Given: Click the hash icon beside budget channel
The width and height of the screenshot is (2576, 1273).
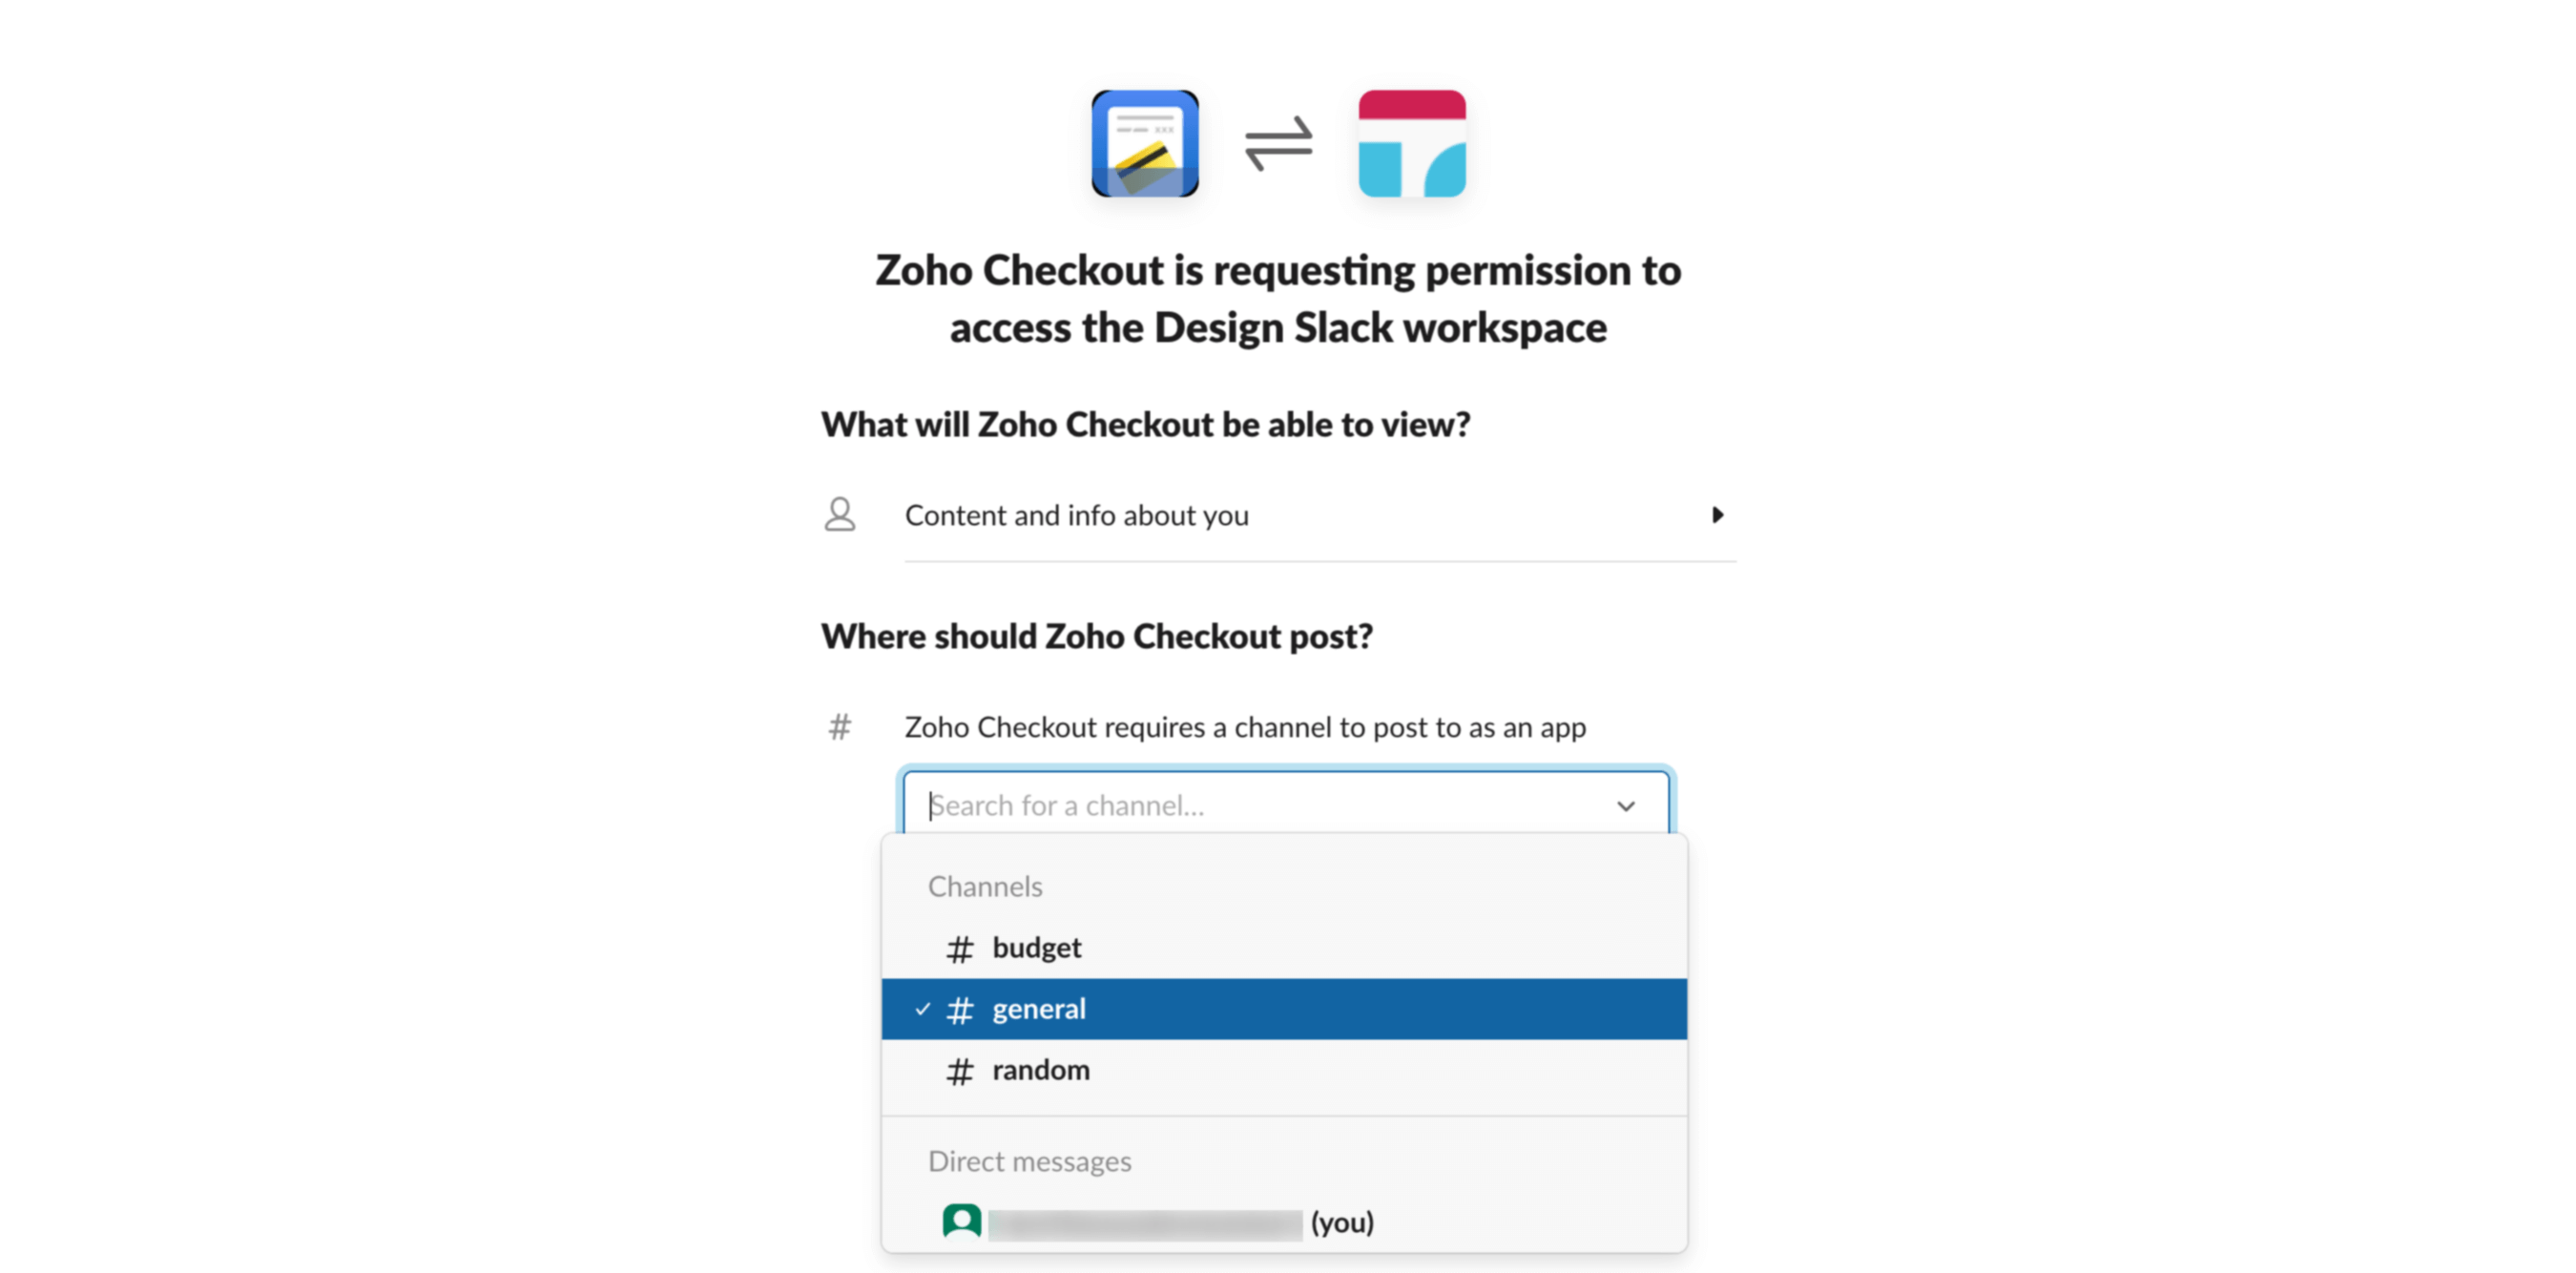Looking at the screenshot, I should (x=961, y=947).
